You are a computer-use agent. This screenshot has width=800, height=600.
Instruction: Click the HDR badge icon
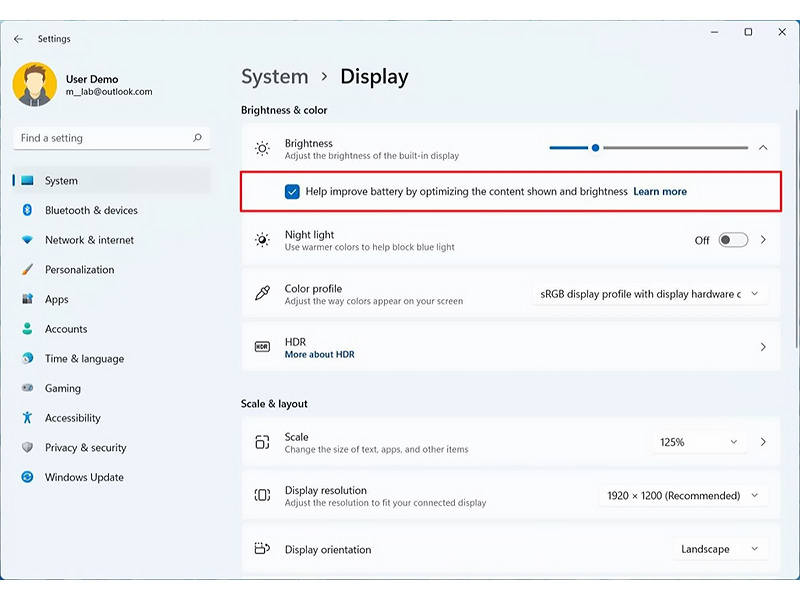[x=262, y=347]
